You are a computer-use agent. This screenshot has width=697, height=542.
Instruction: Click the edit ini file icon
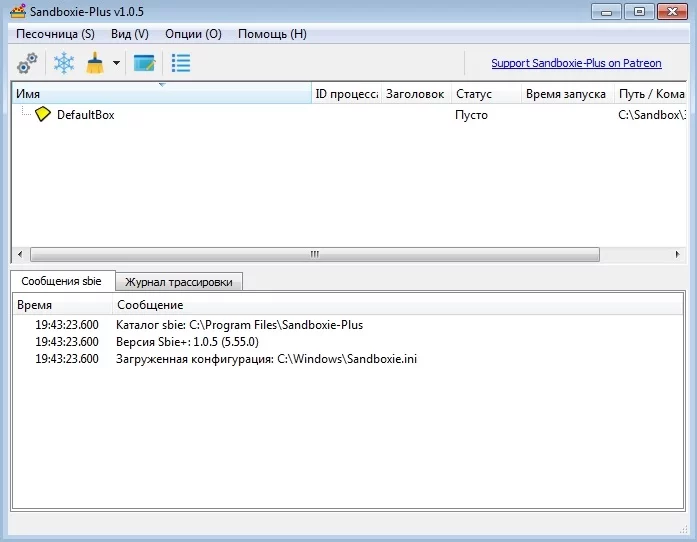pos(144,63)
